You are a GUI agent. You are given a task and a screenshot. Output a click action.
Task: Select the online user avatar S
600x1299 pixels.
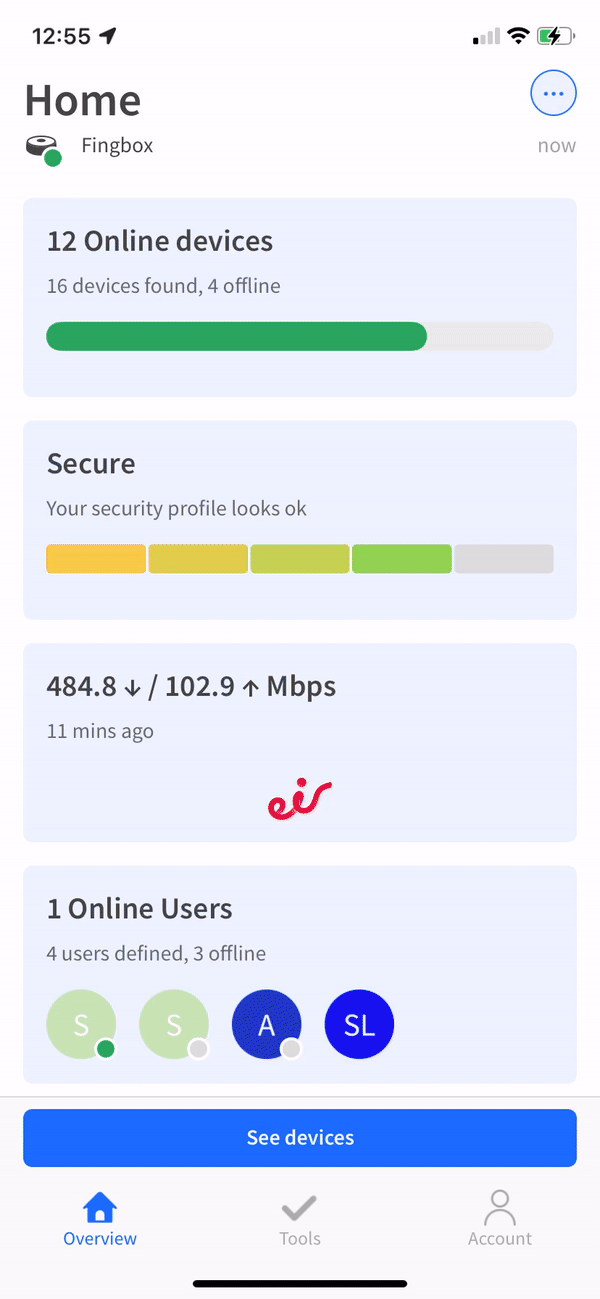[81, 1024]
